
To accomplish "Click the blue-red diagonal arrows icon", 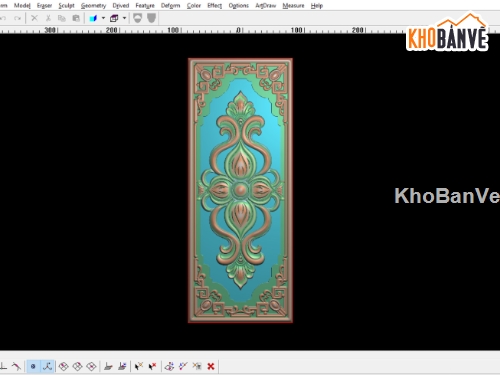I will [183, 367].
